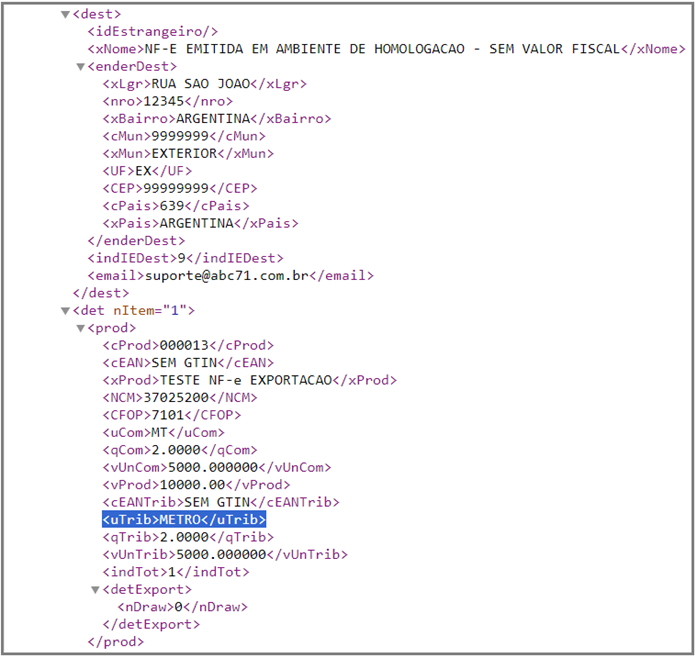Click the highlighted uTrib METRO line
The image size is (697, 658).
184,520
